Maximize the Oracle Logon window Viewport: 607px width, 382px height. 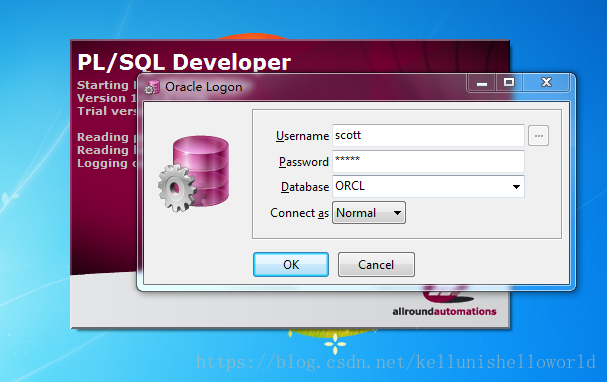(x=509, y=82)
